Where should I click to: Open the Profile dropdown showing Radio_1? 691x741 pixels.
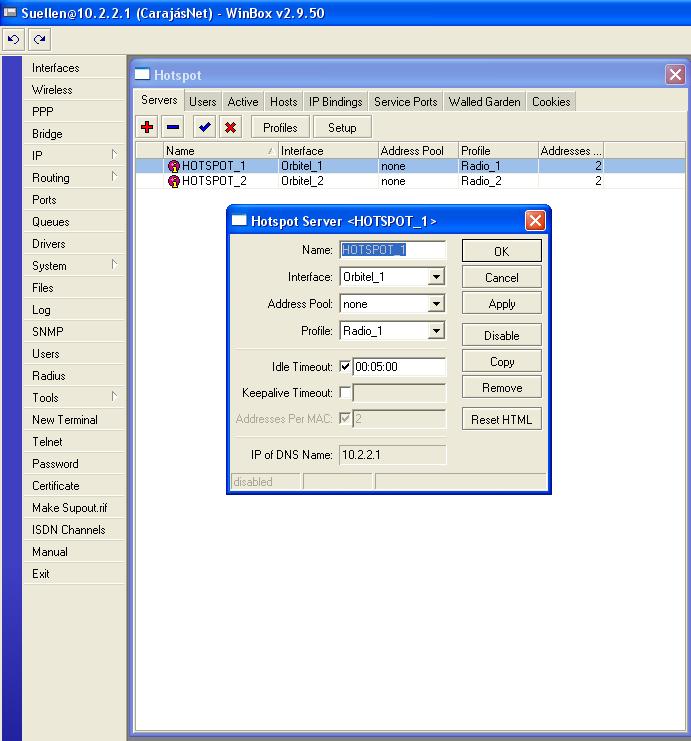[x=436, y=330]
